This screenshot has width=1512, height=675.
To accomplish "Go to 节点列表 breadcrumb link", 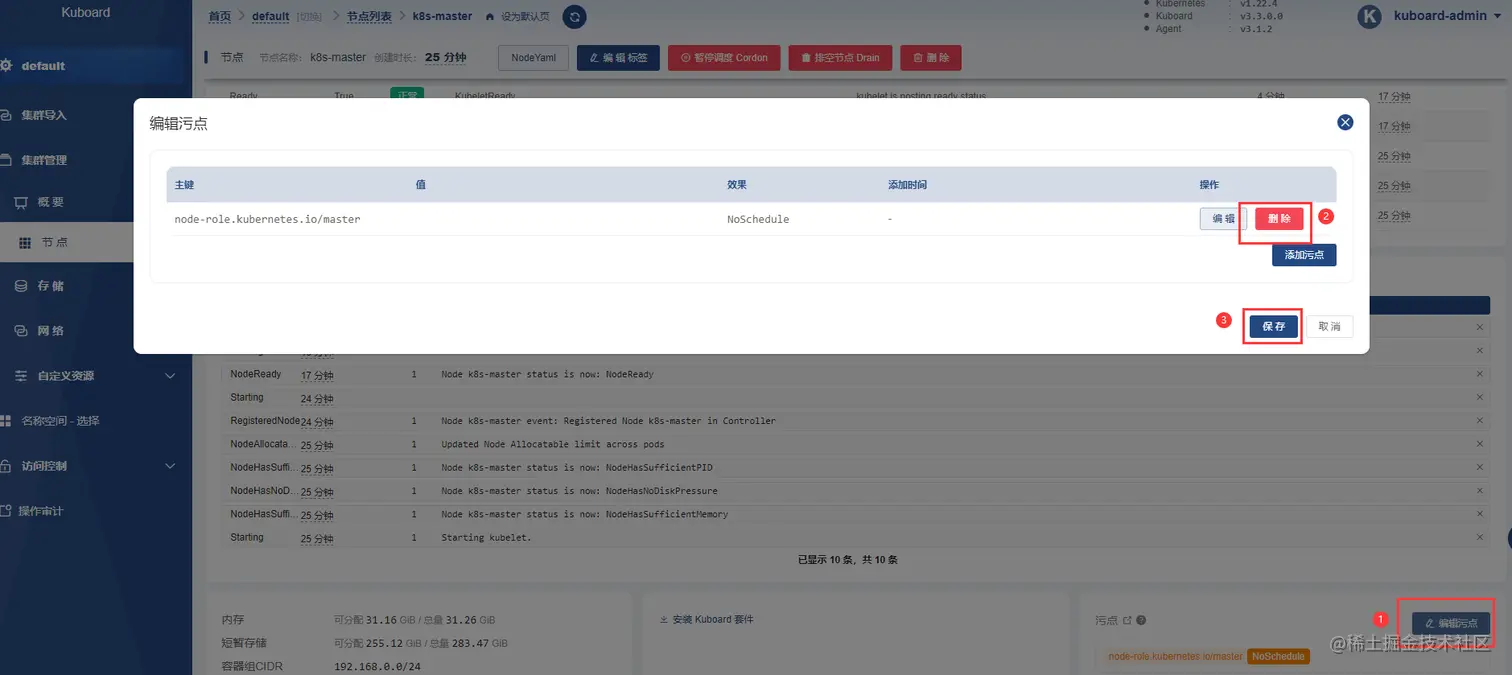I will coord(369,17).
